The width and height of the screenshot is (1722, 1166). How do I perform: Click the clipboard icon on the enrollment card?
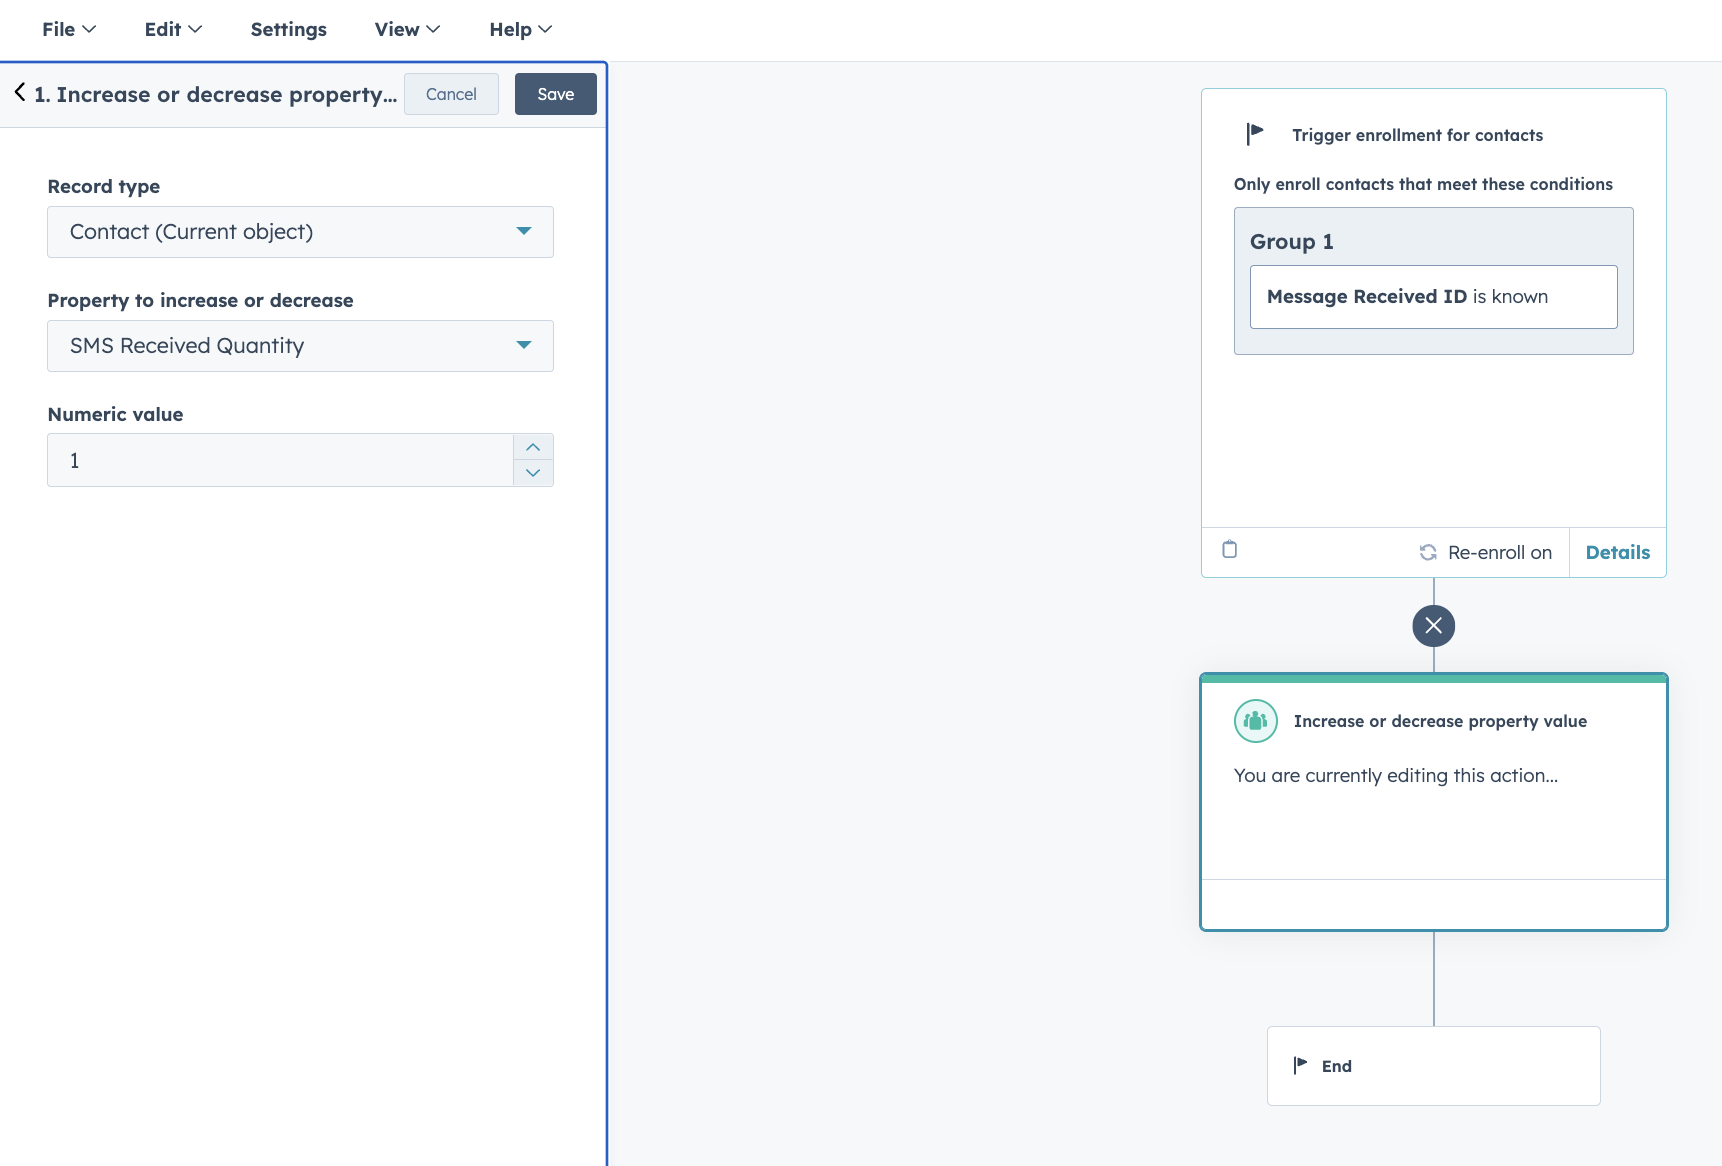1229,550
